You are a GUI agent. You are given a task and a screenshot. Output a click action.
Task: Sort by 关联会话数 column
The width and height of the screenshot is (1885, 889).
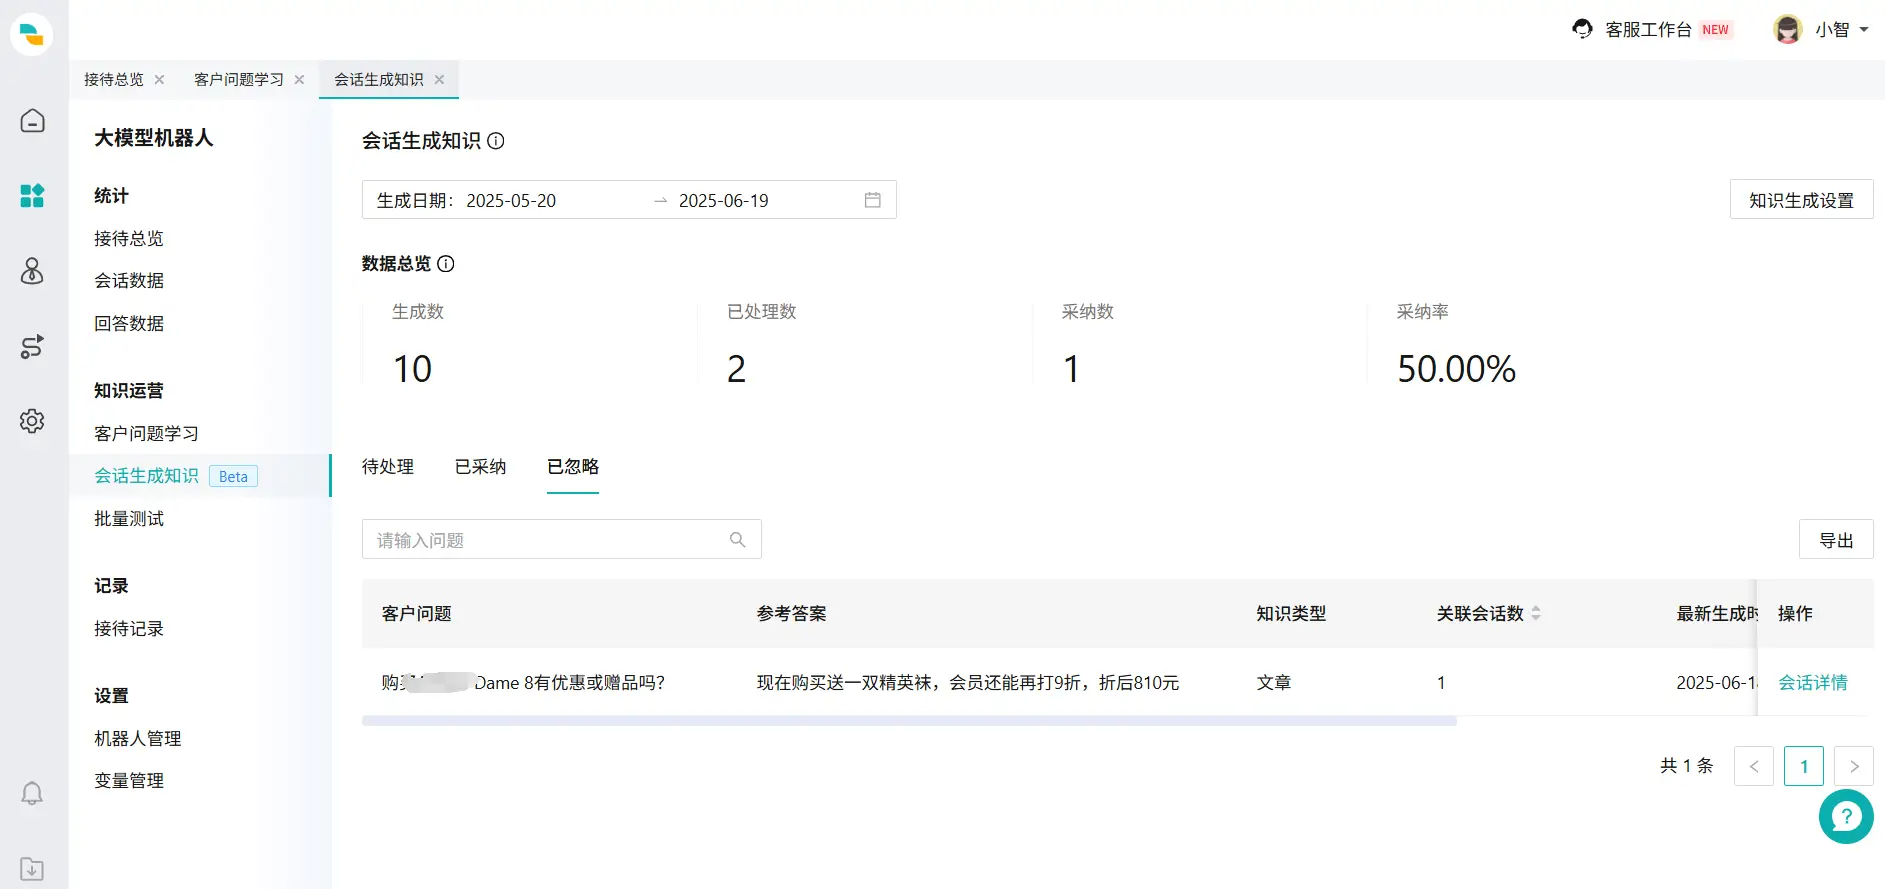point(1536,613)
